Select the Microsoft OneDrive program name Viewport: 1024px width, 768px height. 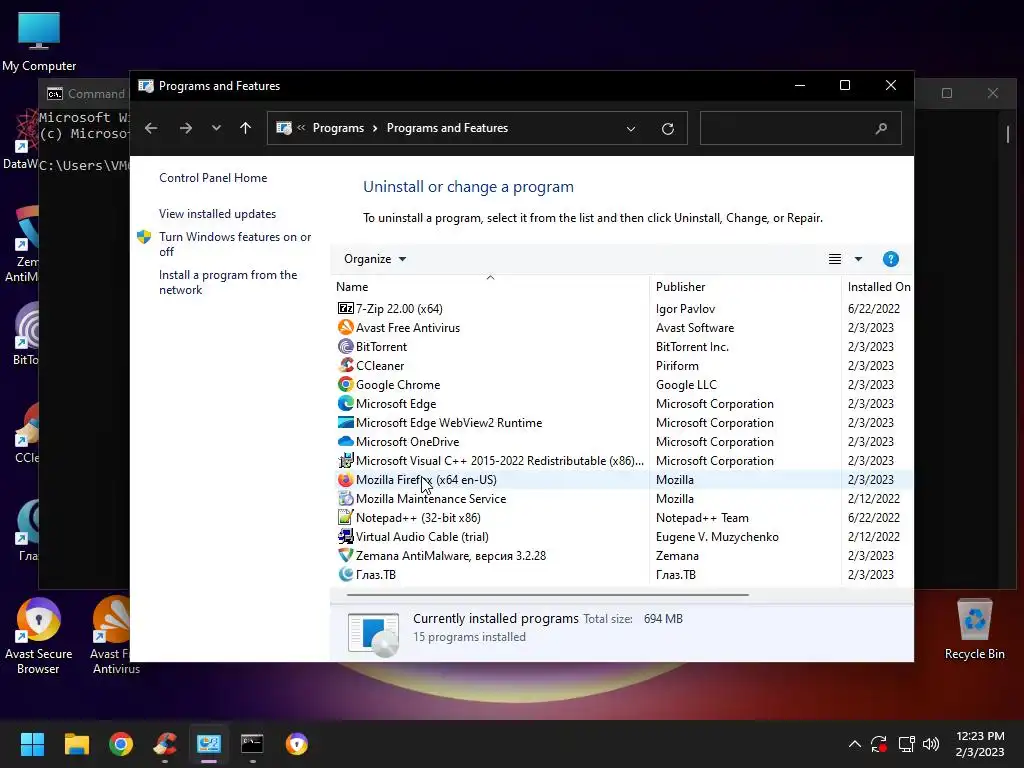click(x=408, y=441)
